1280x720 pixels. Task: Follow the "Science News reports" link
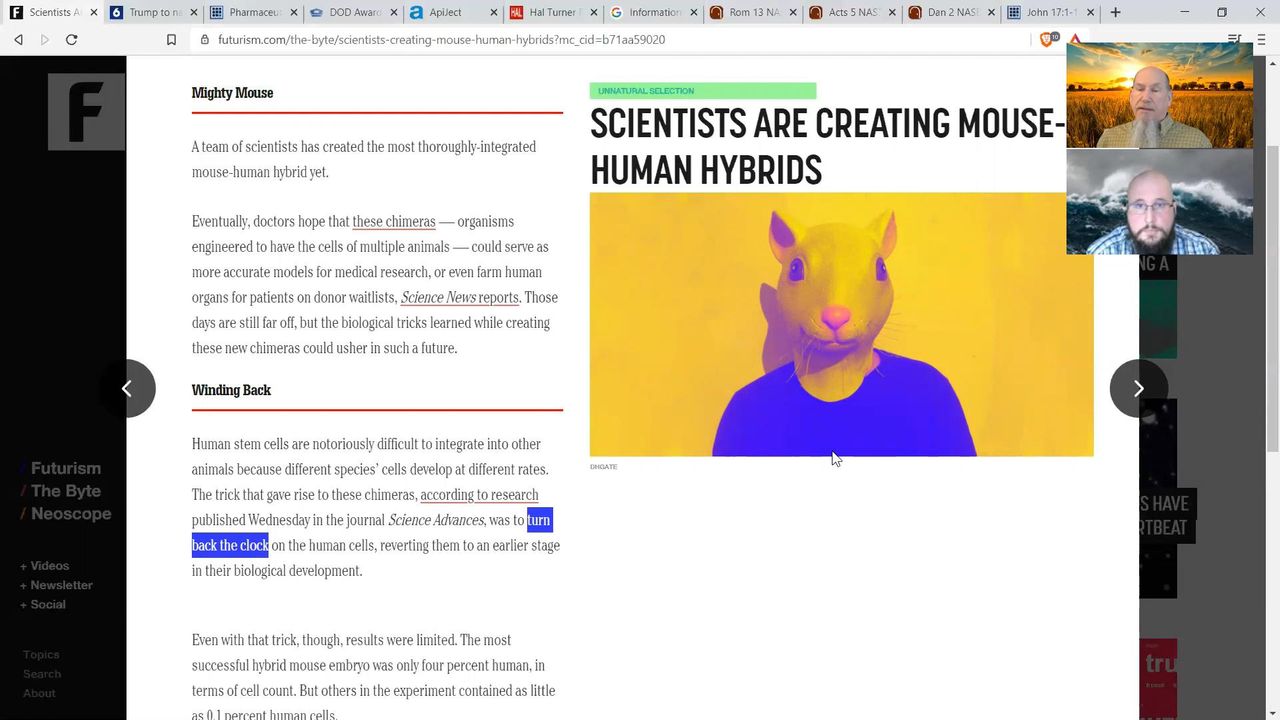tap(459, 297)
